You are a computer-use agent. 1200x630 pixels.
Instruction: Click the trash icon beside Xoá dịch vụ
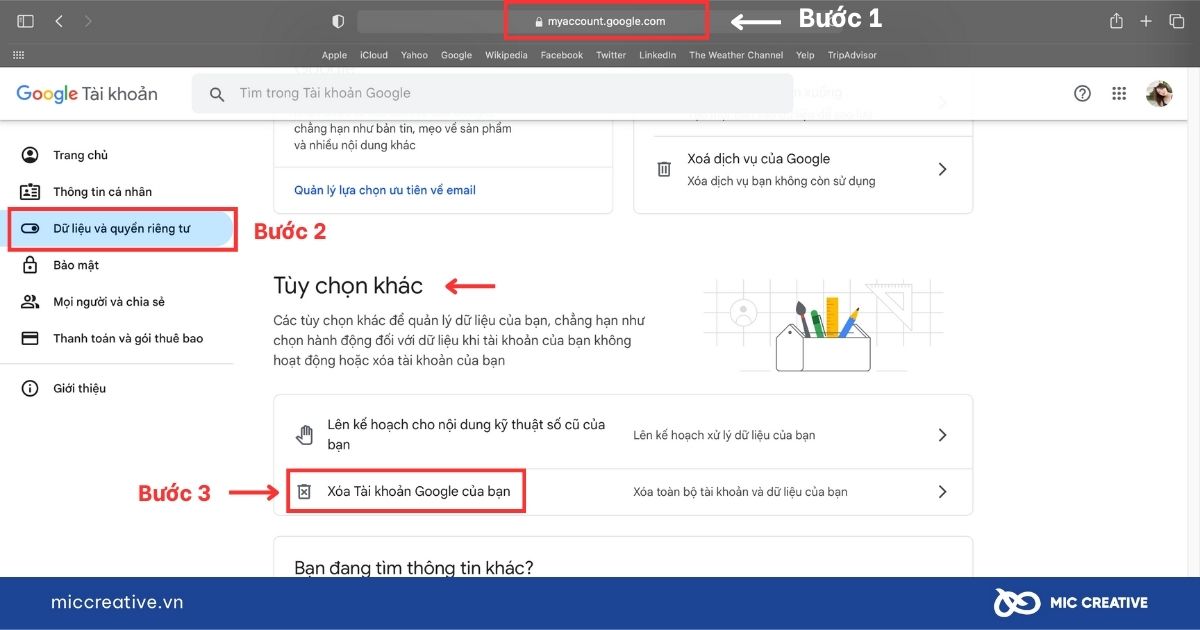(664, 169)
